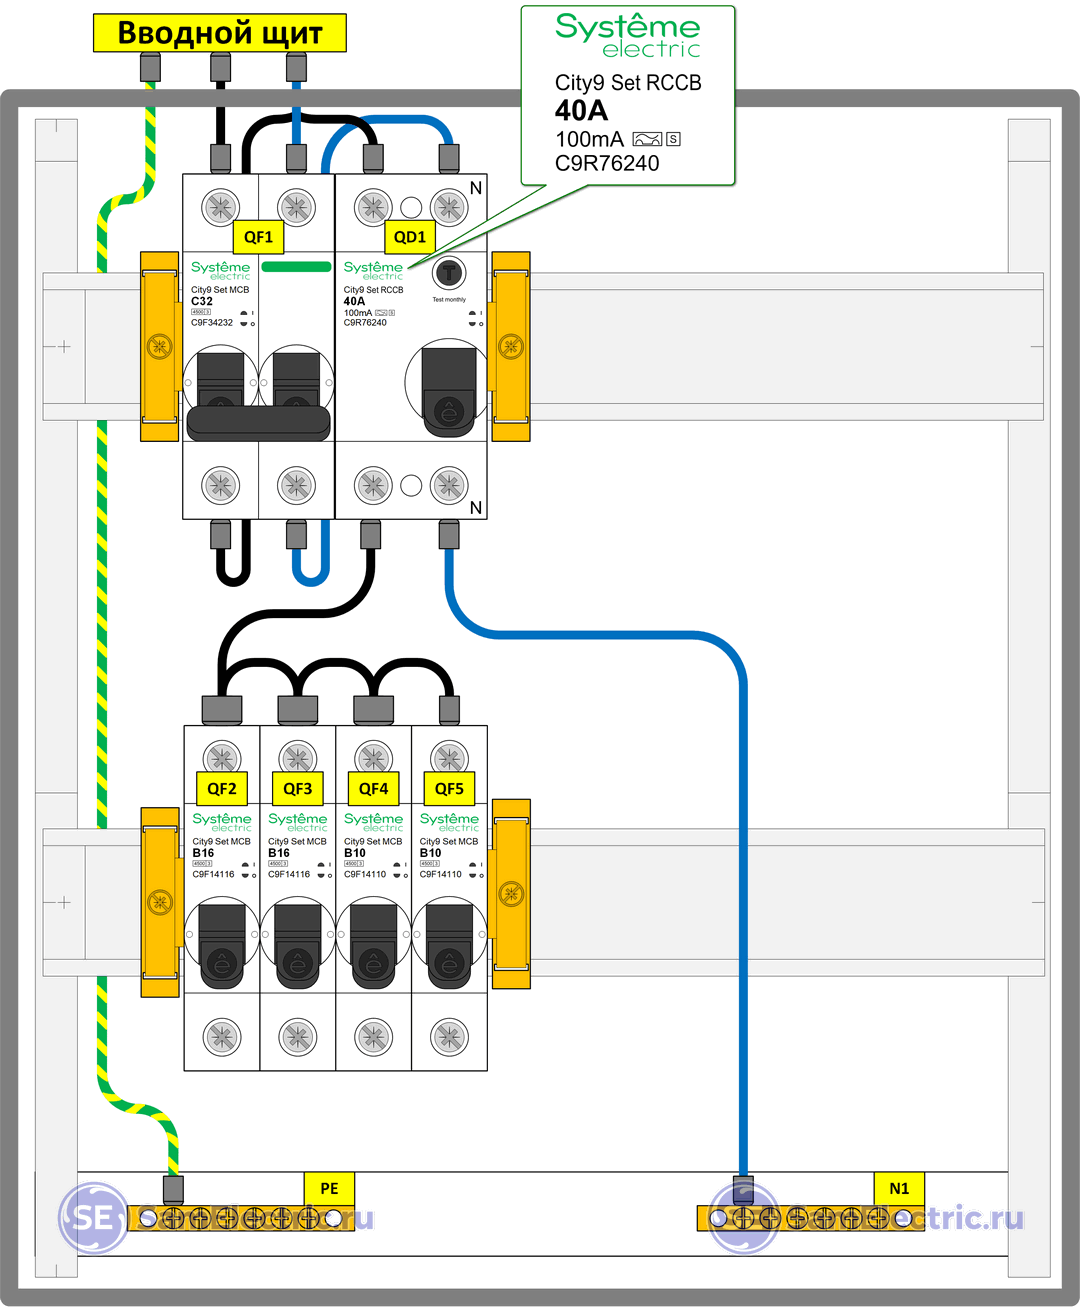1080x1307 pixels.
Task: Click the C9F14116 code on QF2
Action: (x=213, y=874)
